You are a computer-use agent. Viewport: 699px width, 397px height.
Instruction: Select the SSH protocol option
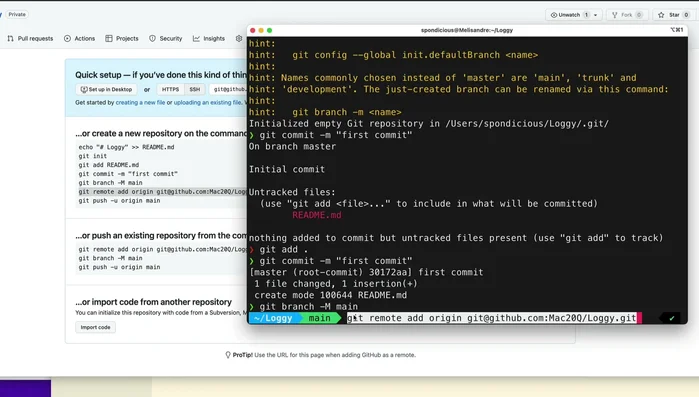[195, 90]
